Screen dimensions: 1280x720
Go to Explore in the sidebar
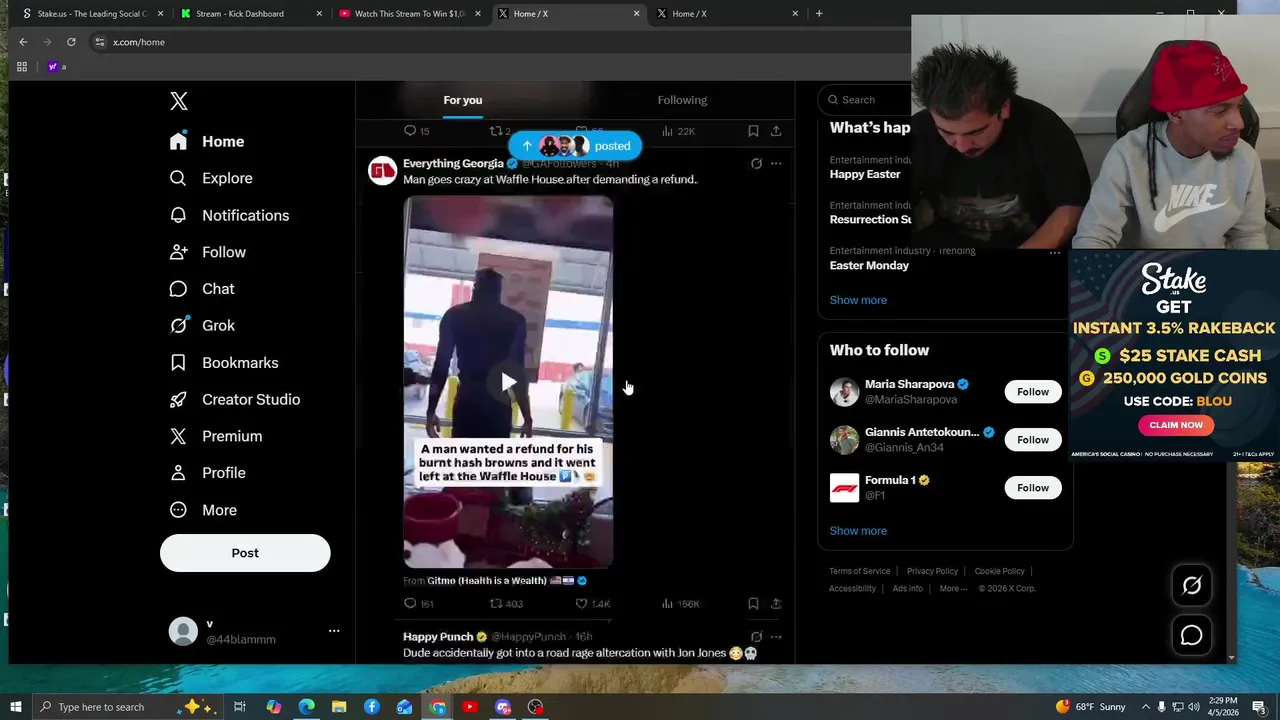(x=211, y=178)
